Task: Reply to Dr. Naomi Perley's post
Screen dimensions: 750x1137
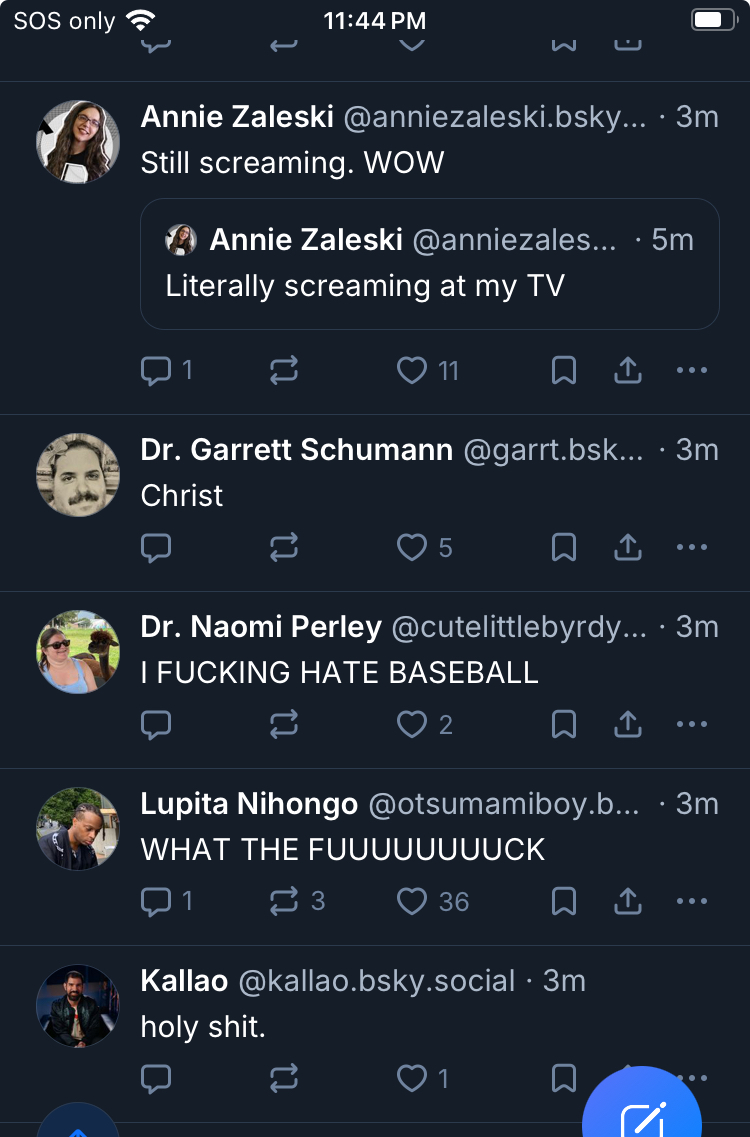Action: point(156,724)
